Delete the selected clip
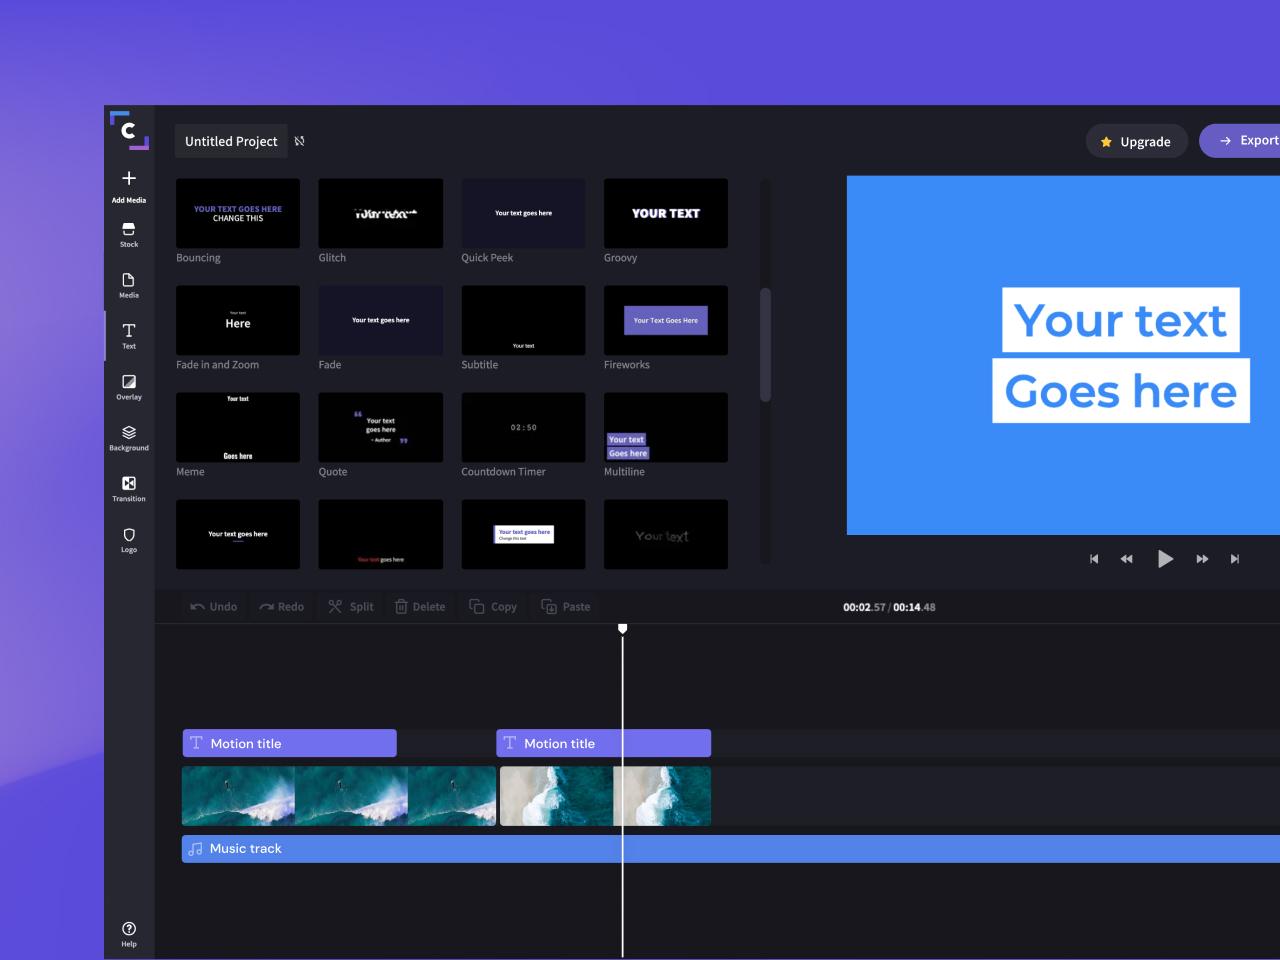This screenshot has height=960, width=1280. [420, 606]
